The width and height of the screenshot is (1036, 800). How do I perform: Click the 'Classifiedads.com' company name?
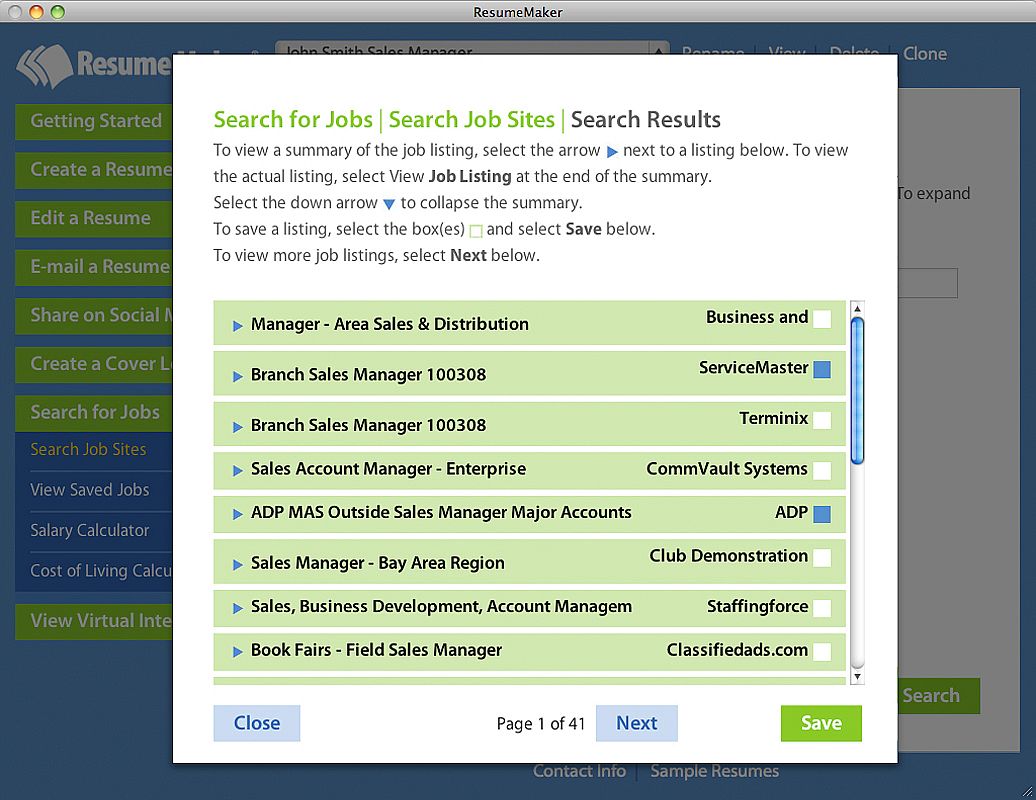click(x=737, y=651)
